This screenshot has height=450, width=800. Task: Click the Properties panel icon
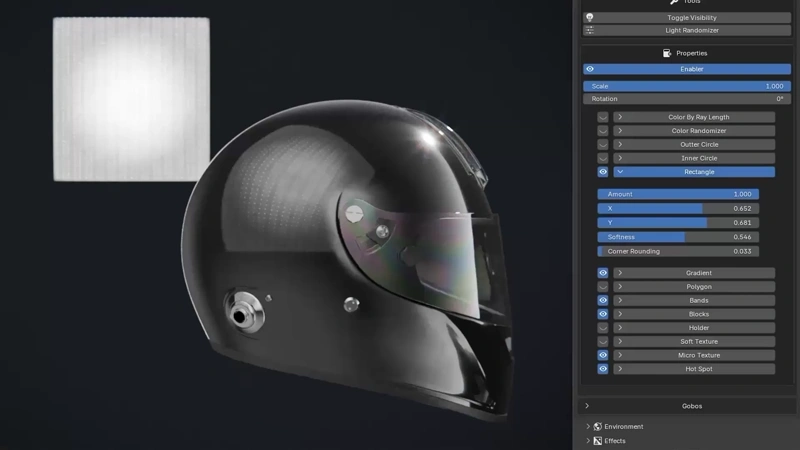(667, 53)
